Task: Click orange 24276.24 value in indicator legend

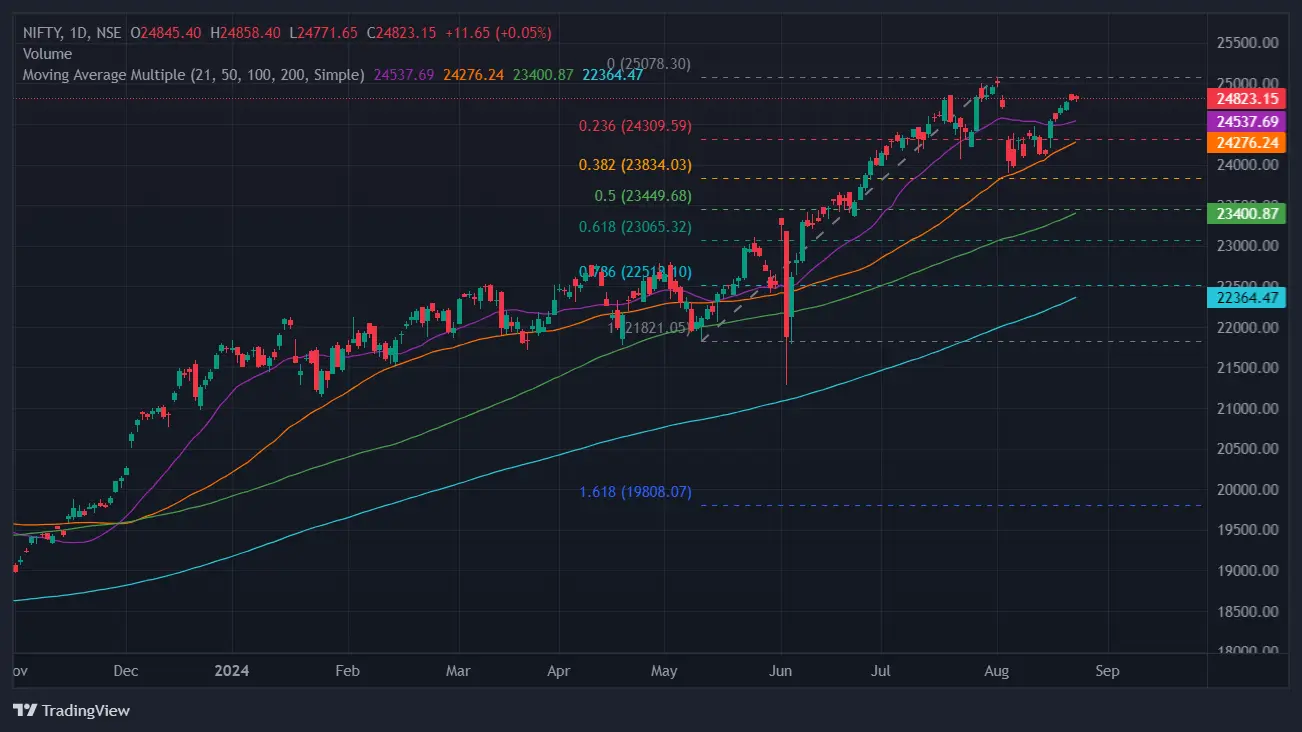Action: (x=474, y=75)
